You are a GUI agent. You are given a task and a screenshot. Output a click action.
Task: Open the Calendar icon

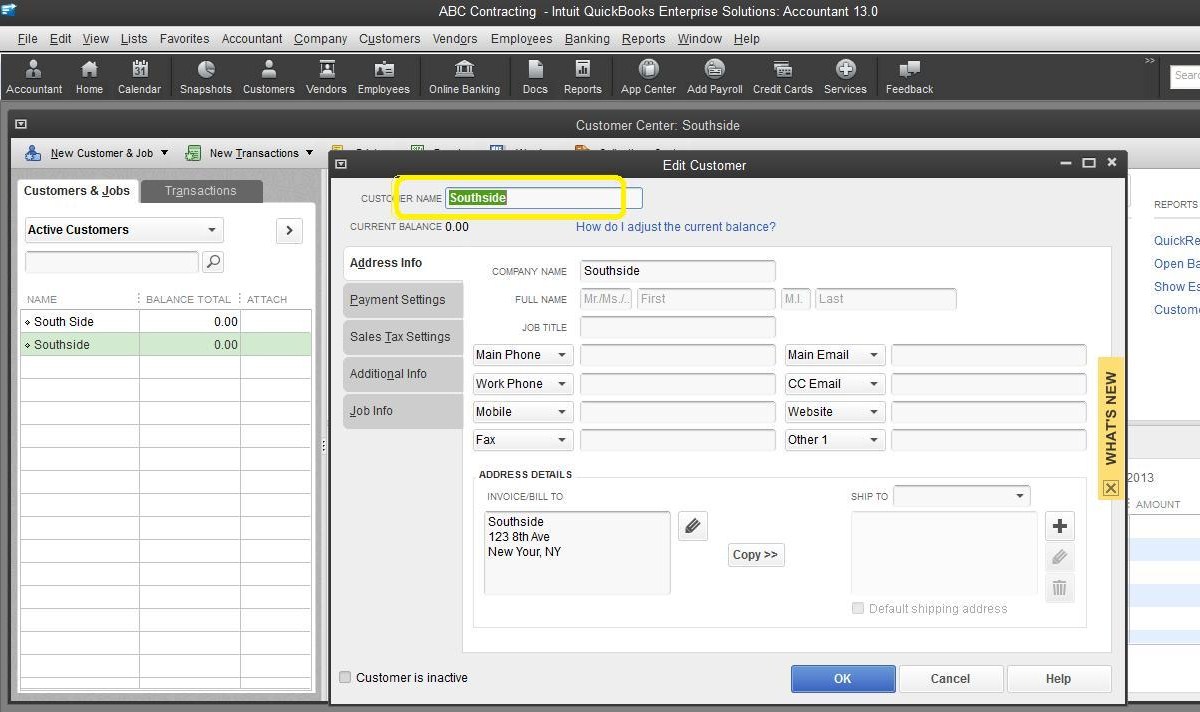coord(139,77)
